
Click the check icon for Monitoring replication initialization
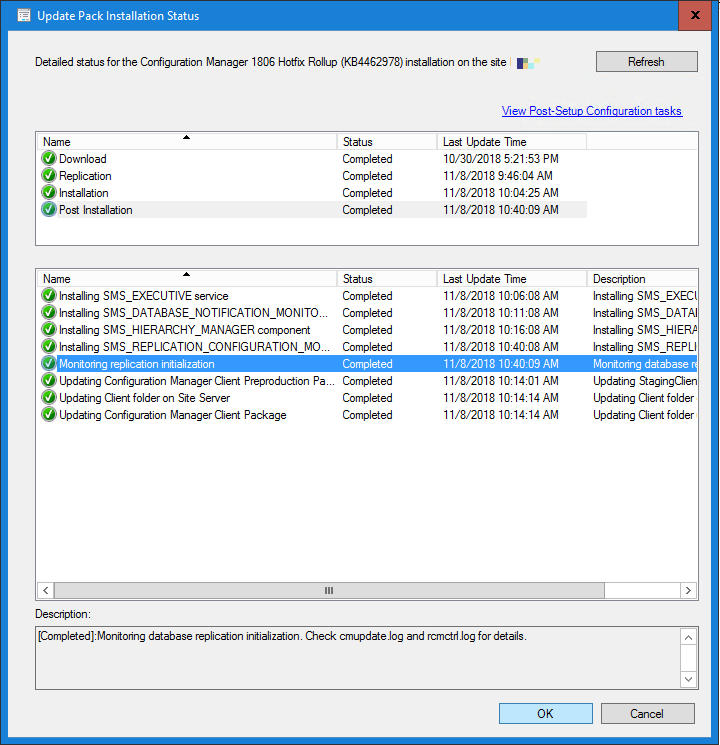pyautogui.click(x=48, y=363)
